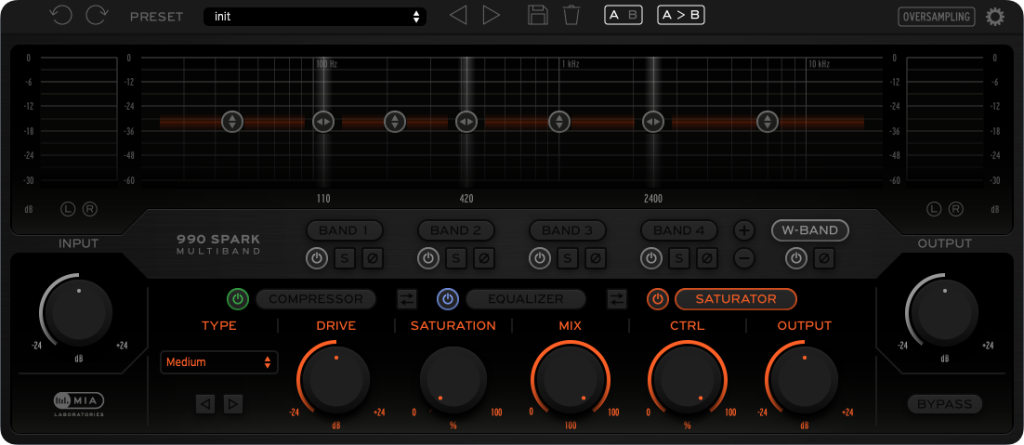1024x445 pixels.
Task: Copy A to B with A > B button
Action: click(x=680, y=16)
